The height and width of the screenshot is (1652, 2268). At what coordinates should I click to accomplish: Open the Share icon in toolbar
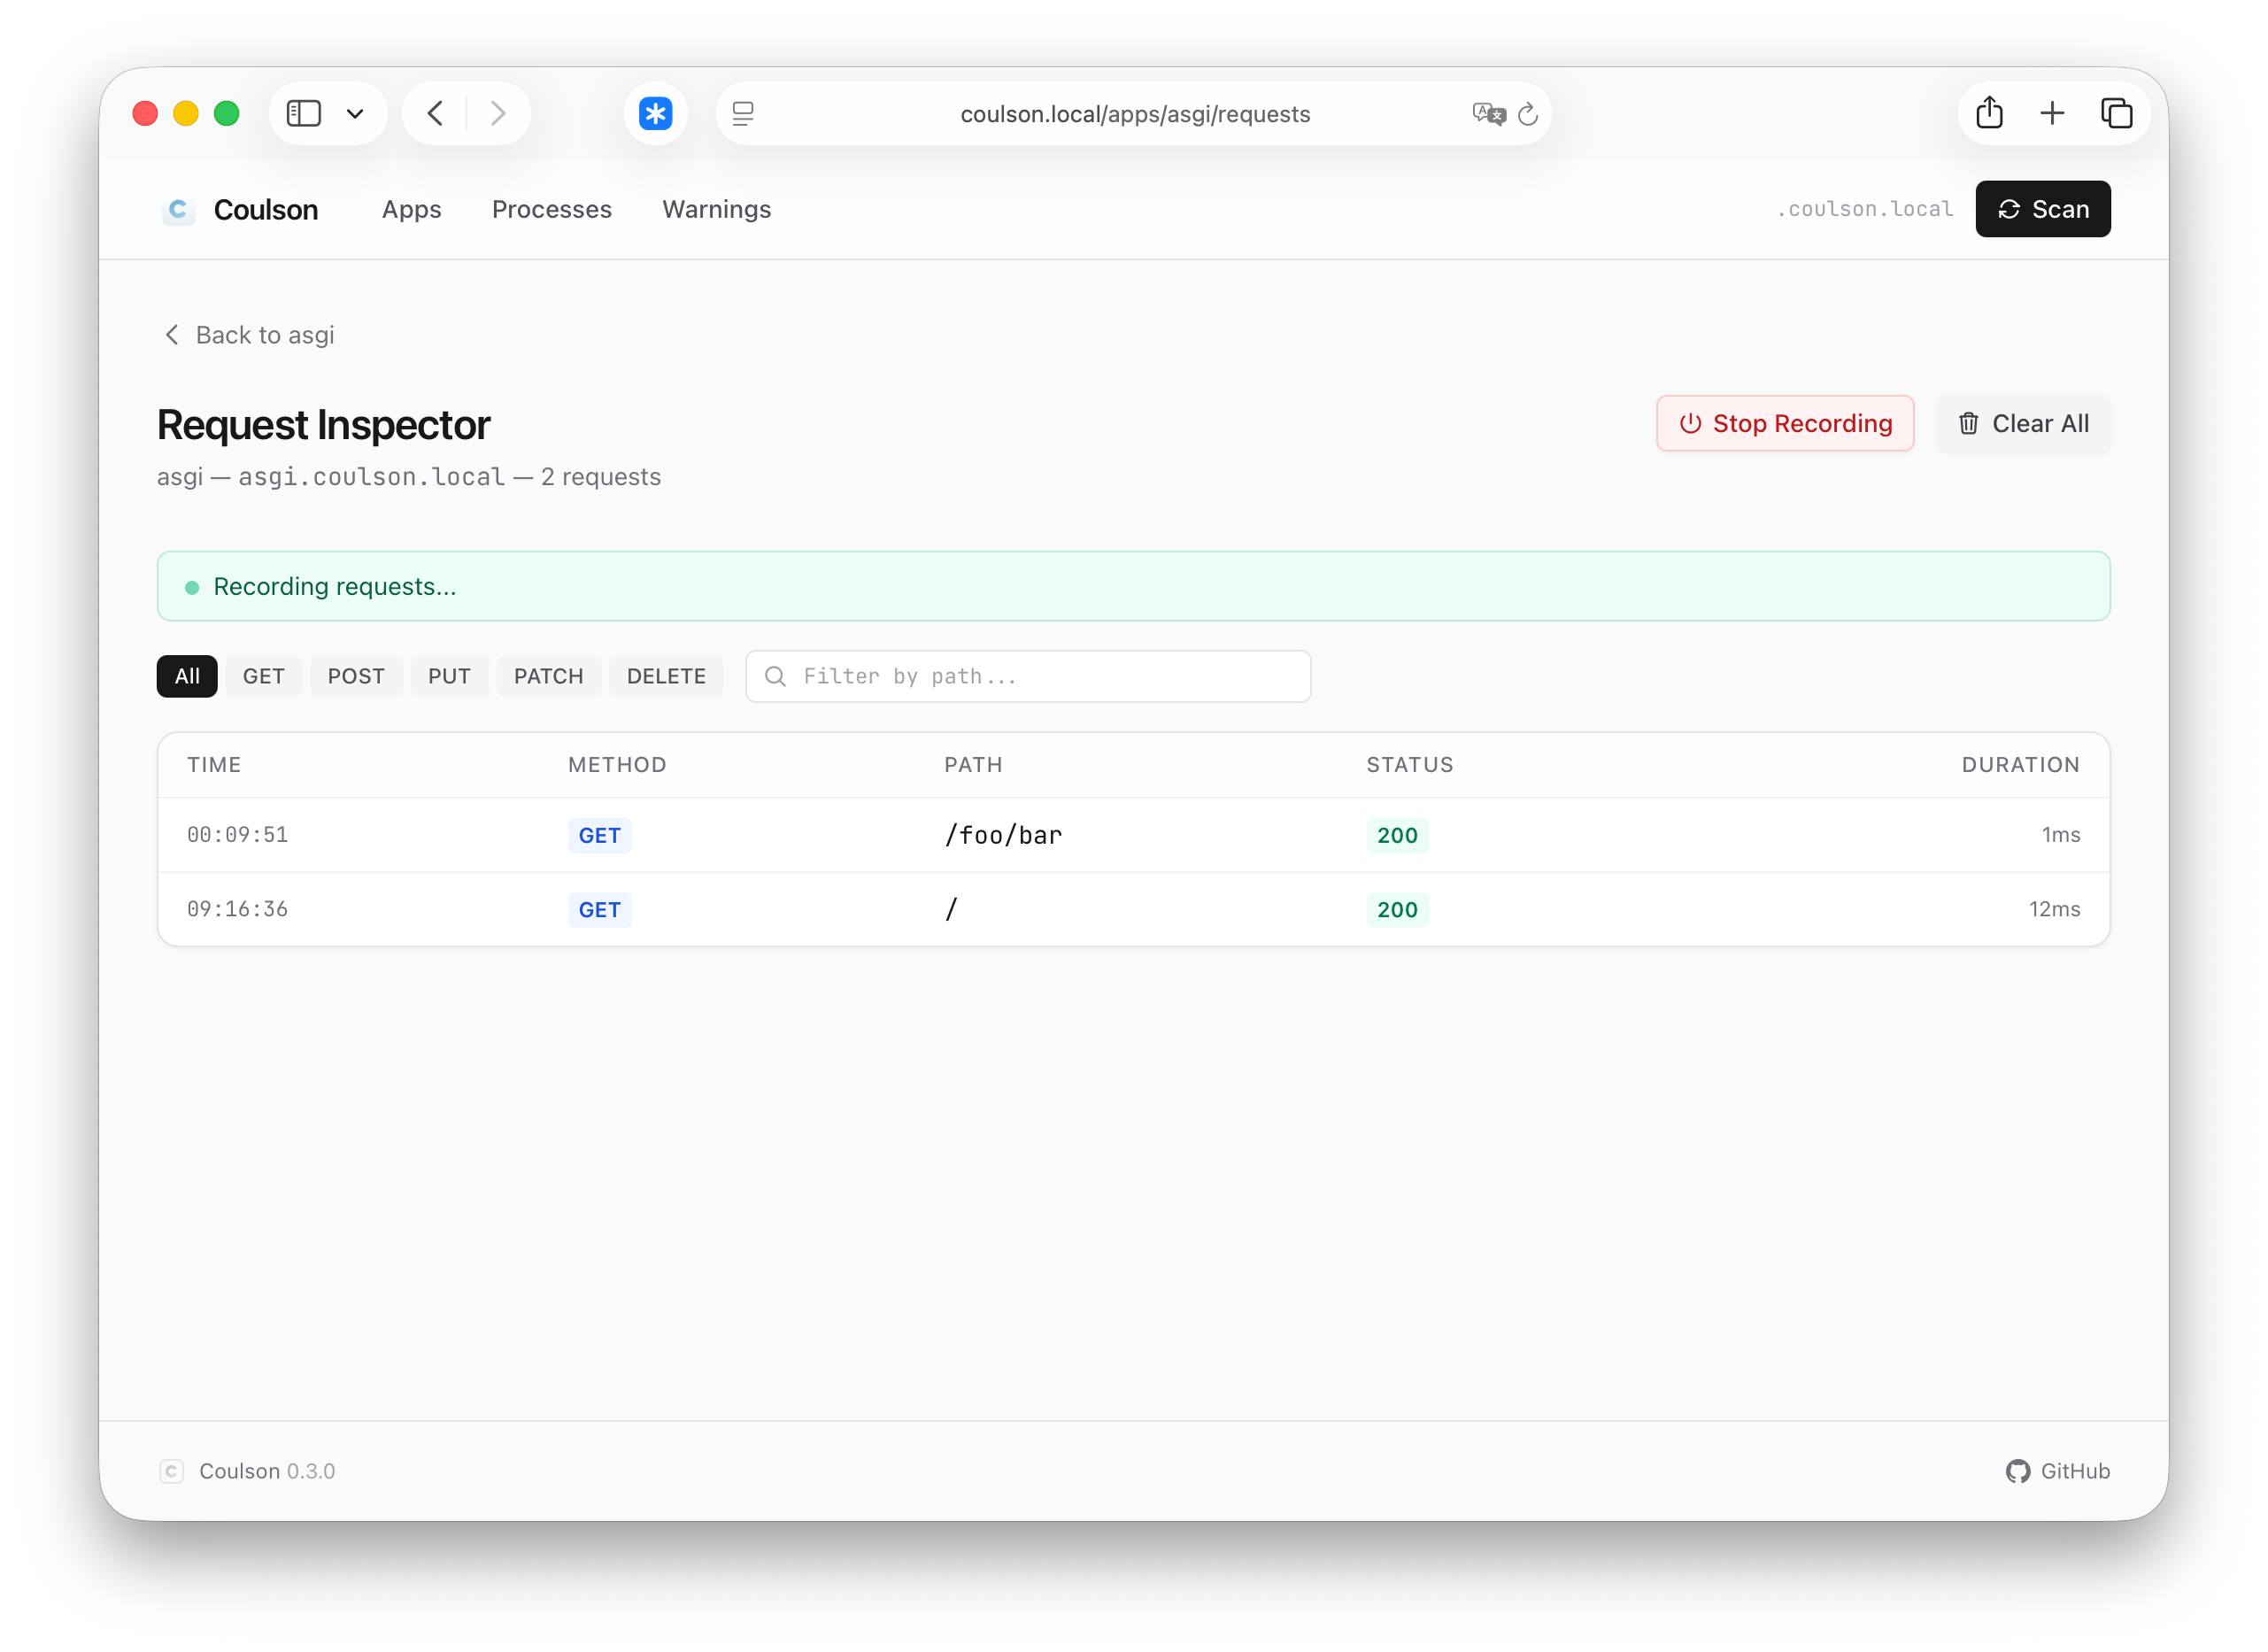(1989, 114)
